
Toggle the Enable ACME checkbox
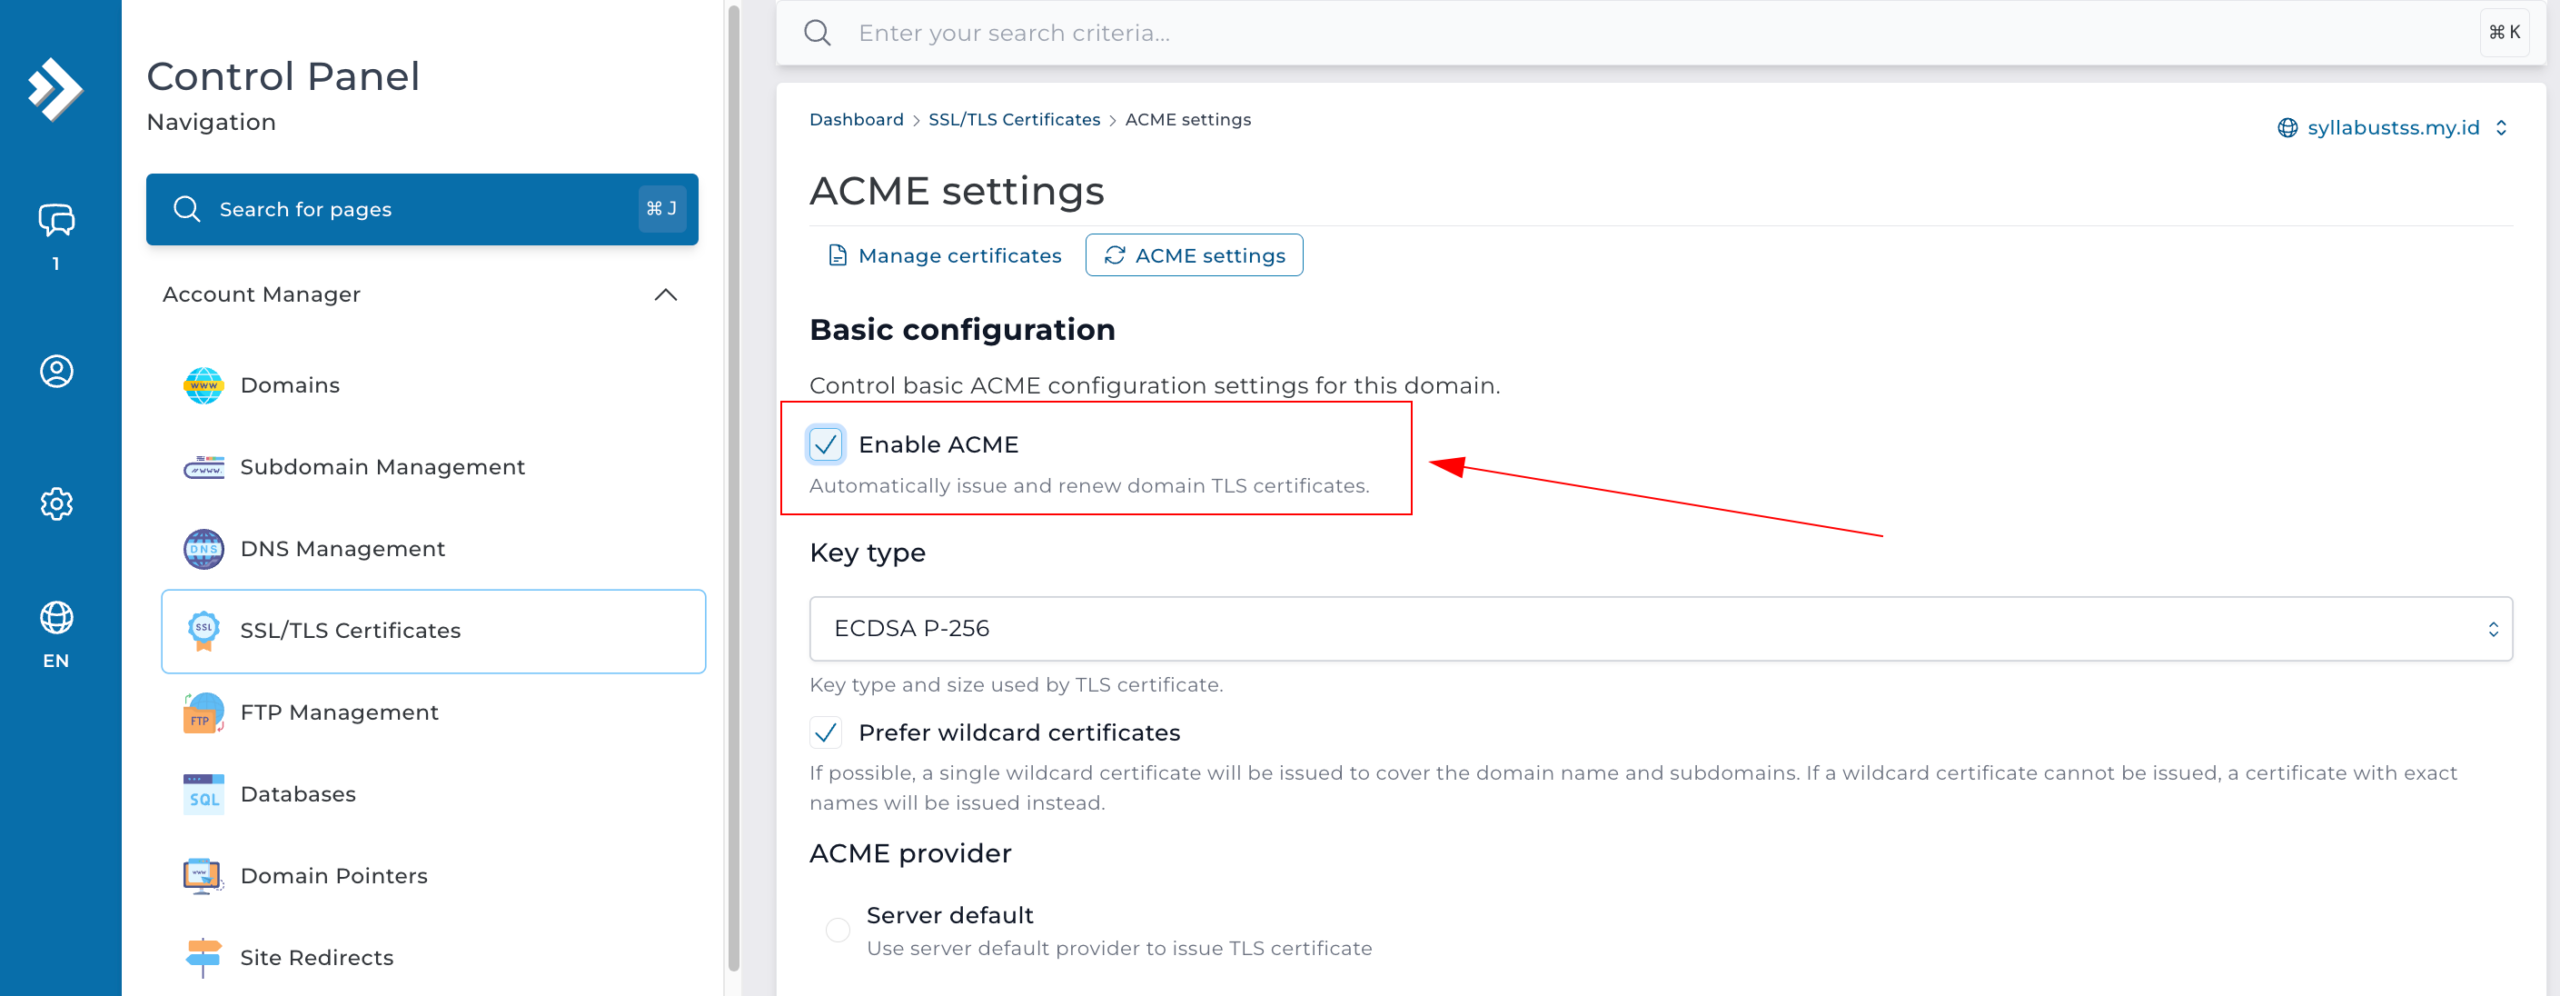point(826,444)
